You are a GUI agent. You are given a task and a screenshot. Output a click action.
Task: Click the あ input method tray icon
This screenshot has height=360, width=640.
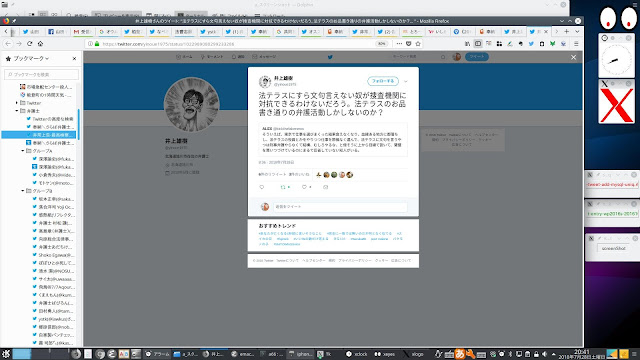coord(460,354)
